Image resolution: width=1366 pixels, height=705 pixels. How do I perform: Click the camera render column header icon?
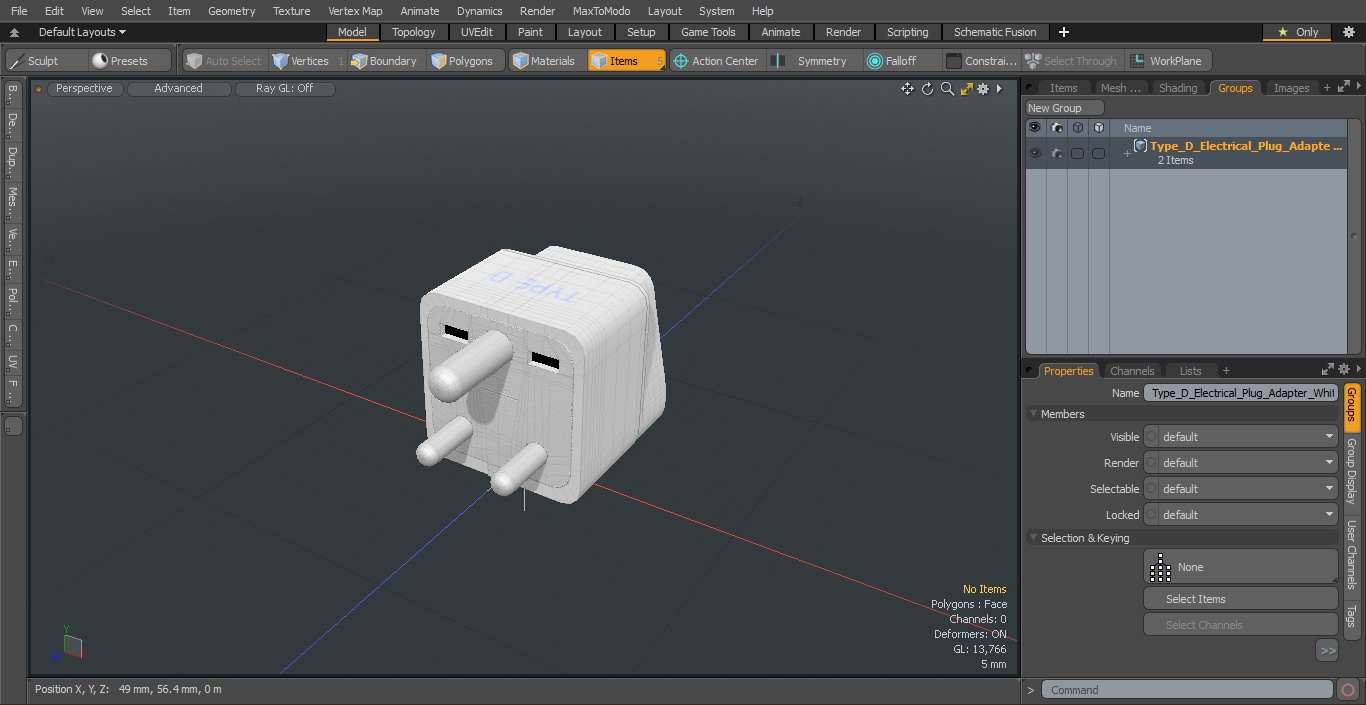[1056, 128]
